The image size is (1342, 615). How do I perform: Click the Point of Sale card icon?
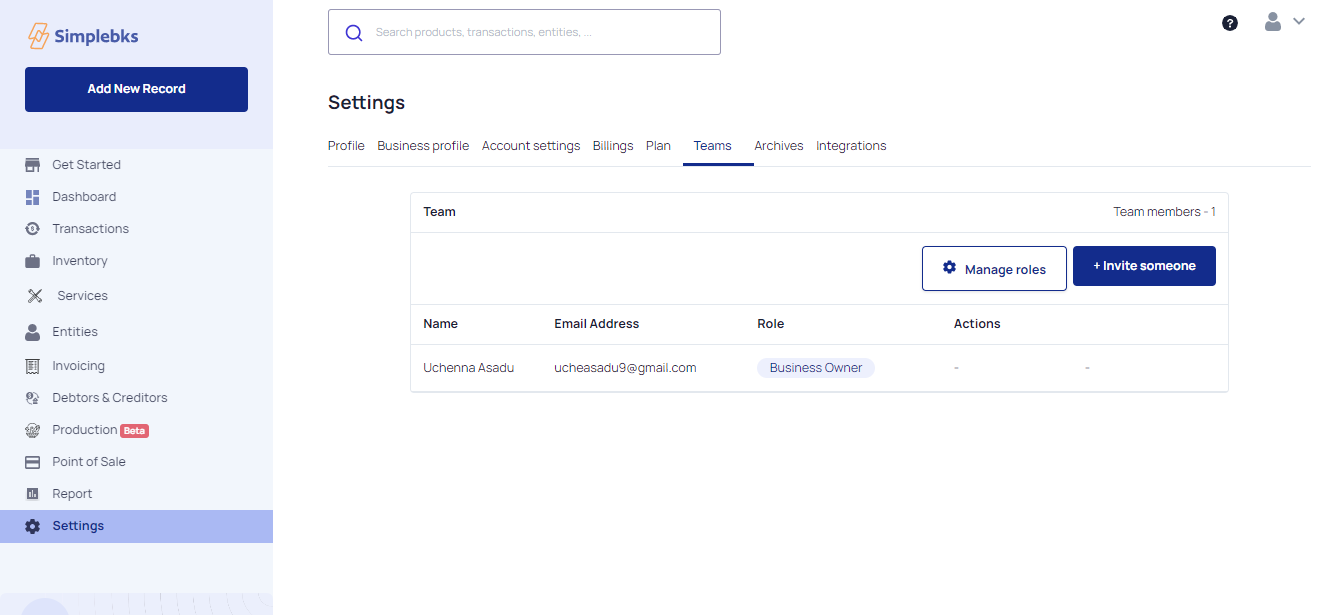point(33,462)
